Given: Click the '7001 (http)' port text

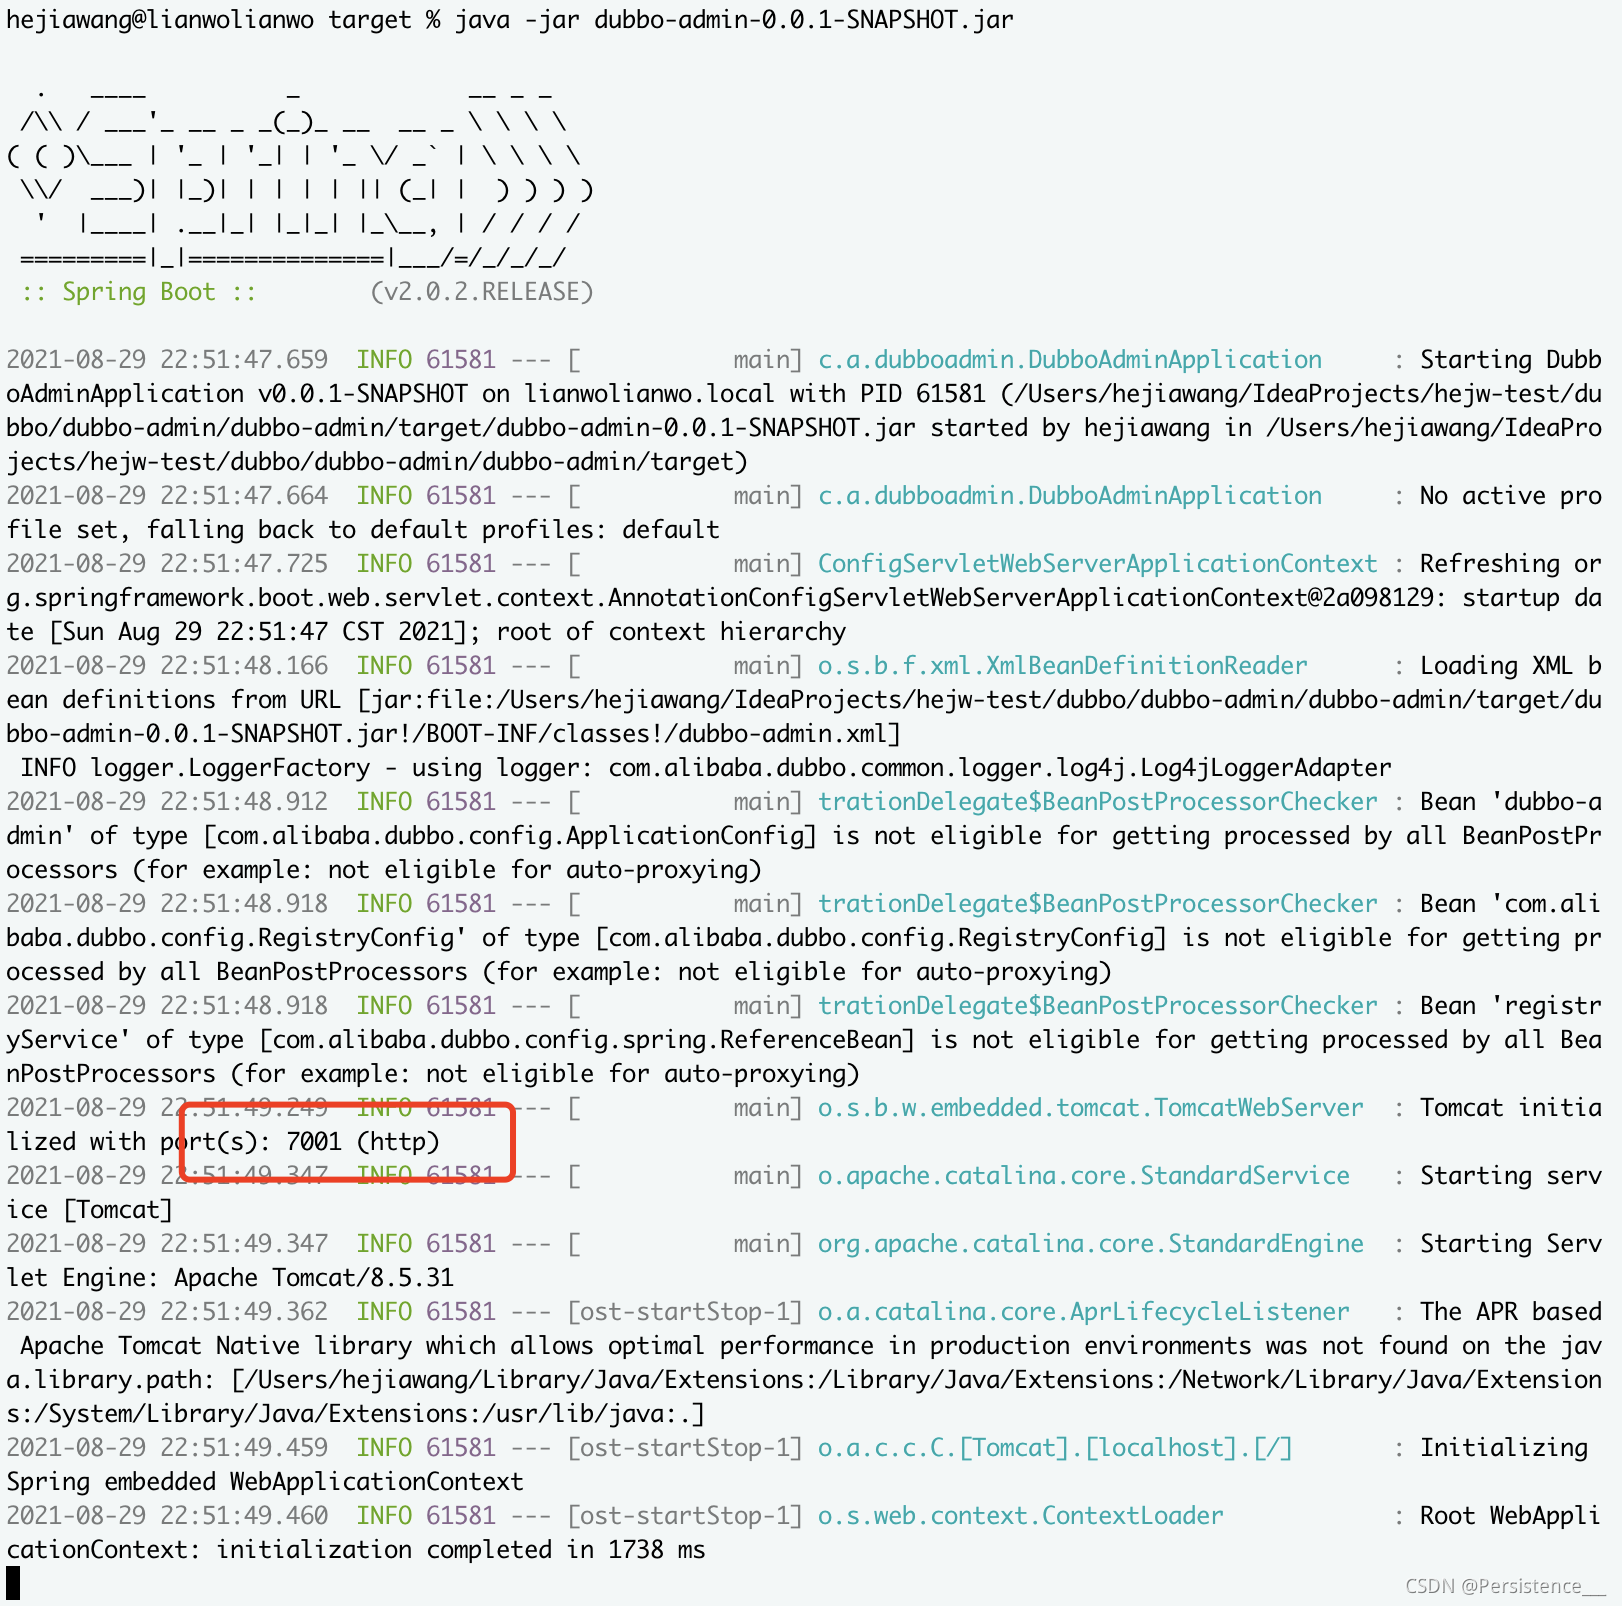Looking at the screenshot, I should pyautogui.click(x=363, y=1142).
